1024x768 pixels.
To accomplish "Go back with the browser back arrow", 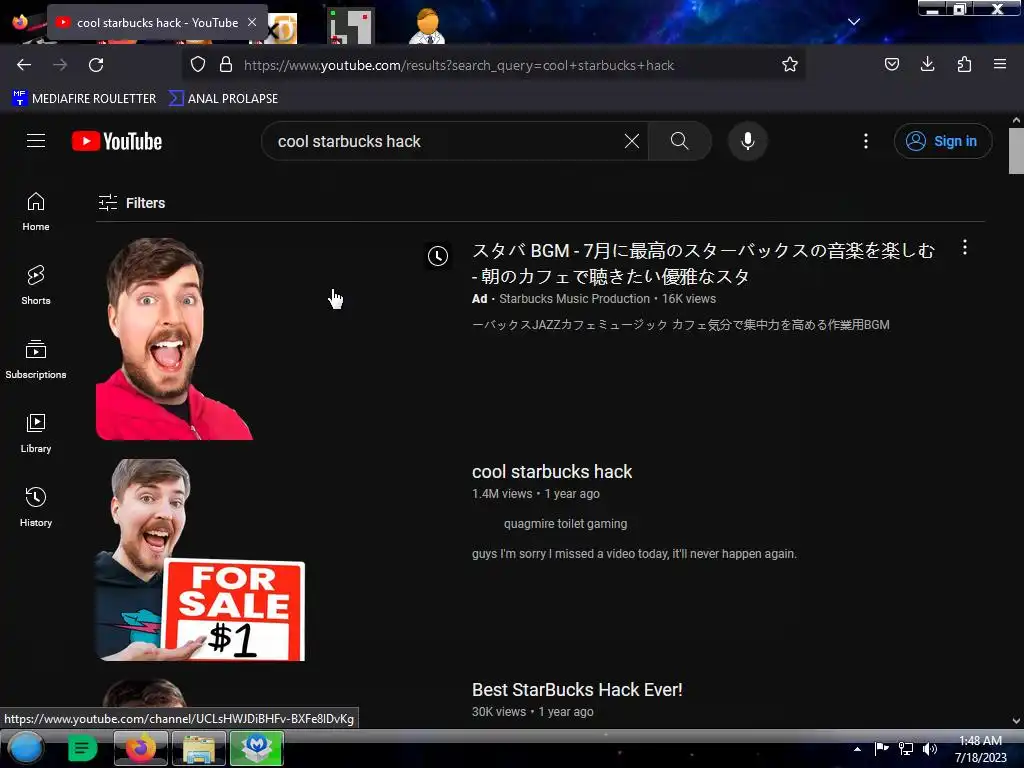I will point(24,65).
